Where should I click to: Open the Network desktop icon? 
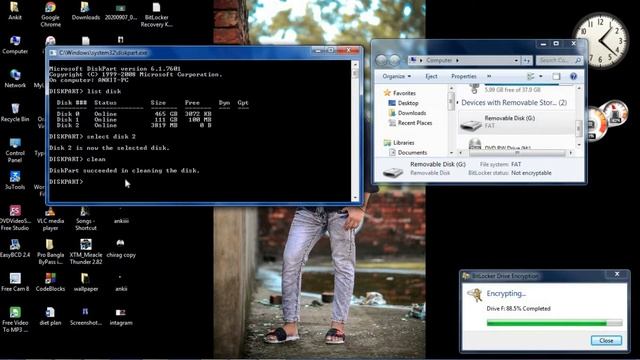point(15,79)
